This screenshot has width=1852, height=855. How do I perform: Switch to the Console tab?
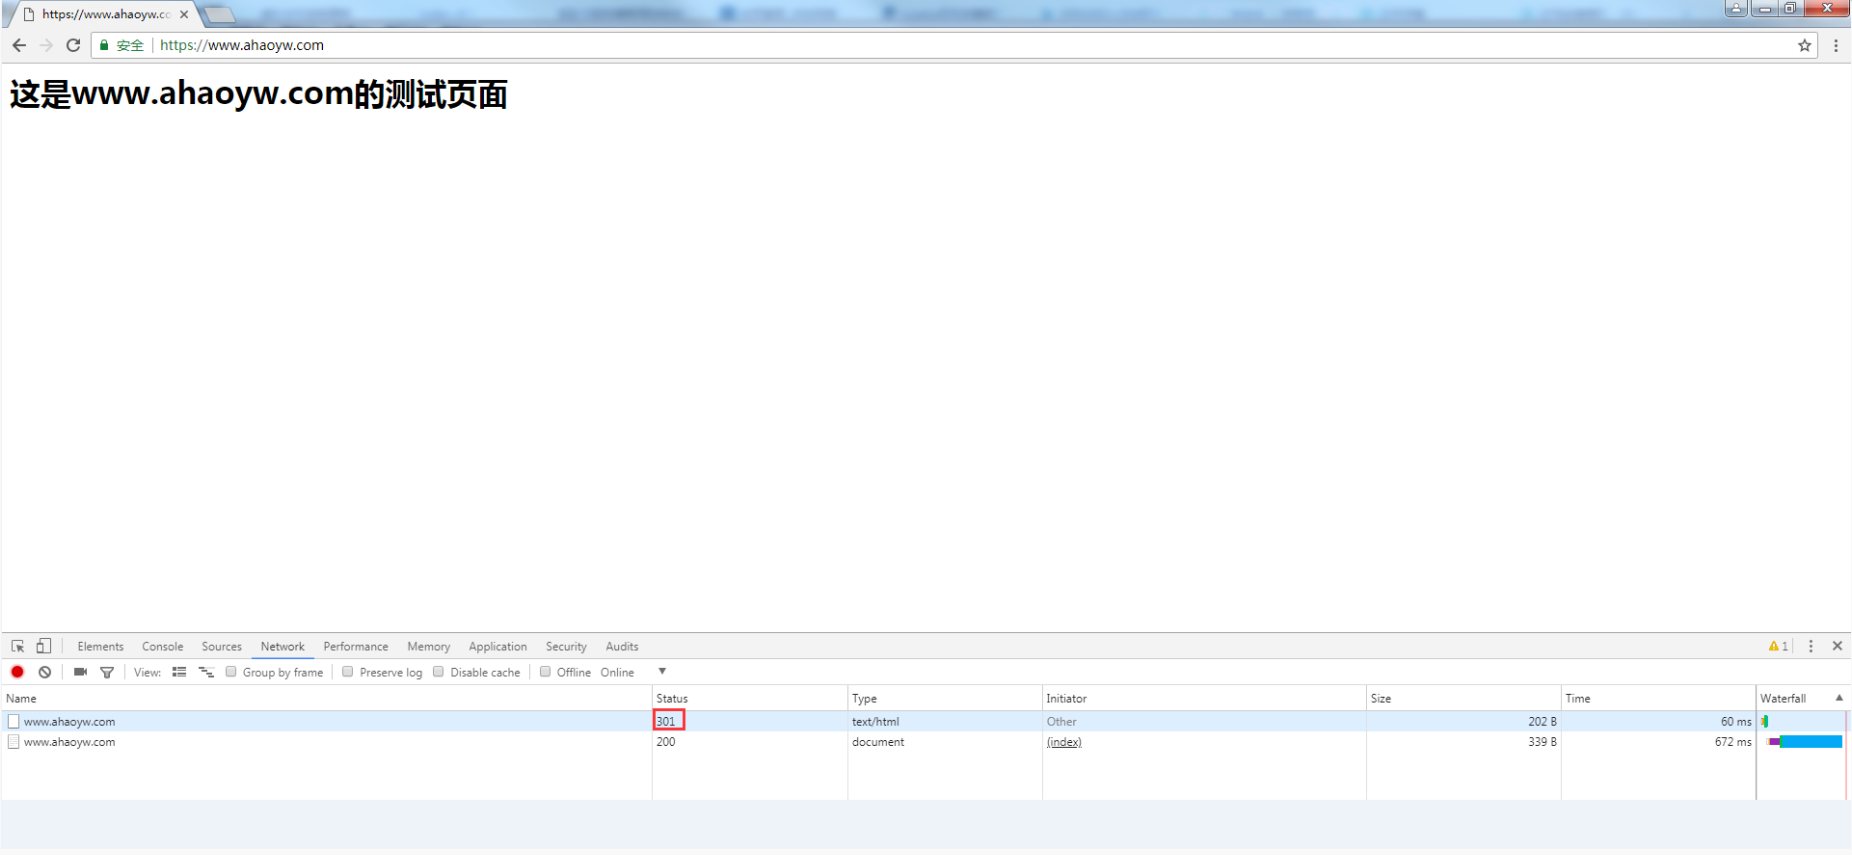coord(162,647)
